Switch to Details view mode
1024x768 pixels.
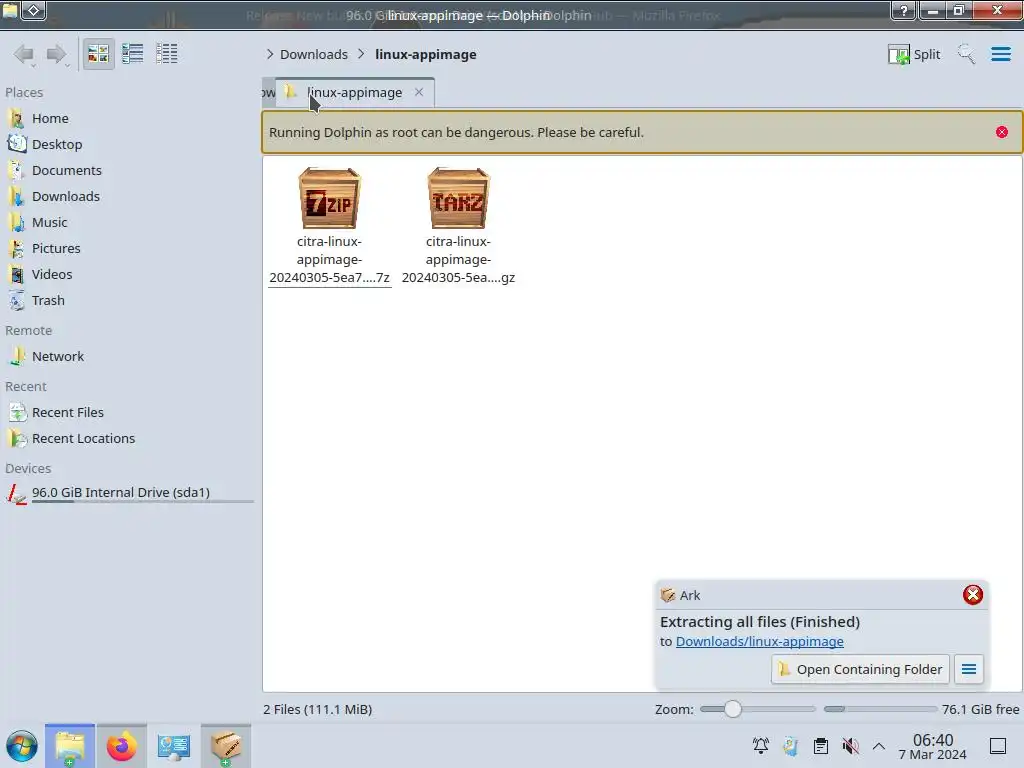coord(167,54)
